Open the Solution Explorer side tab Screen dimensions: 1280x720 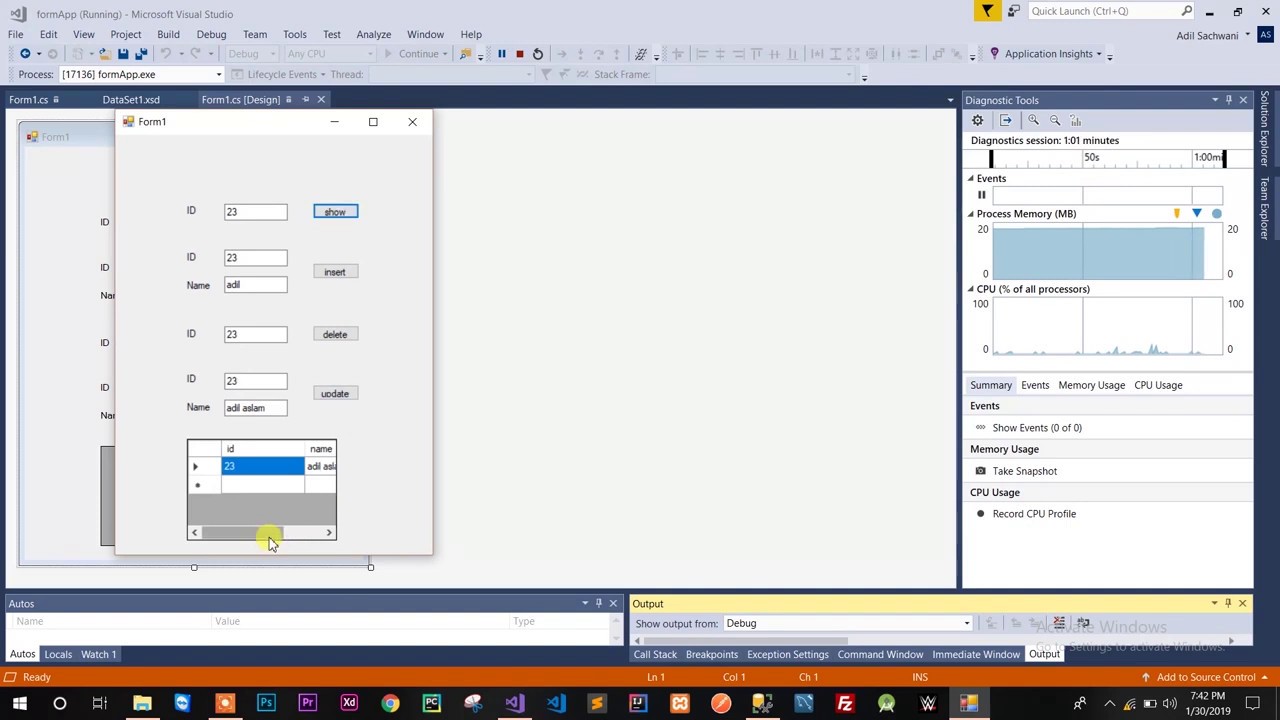pyautogui.click(x=1265, y=130)
